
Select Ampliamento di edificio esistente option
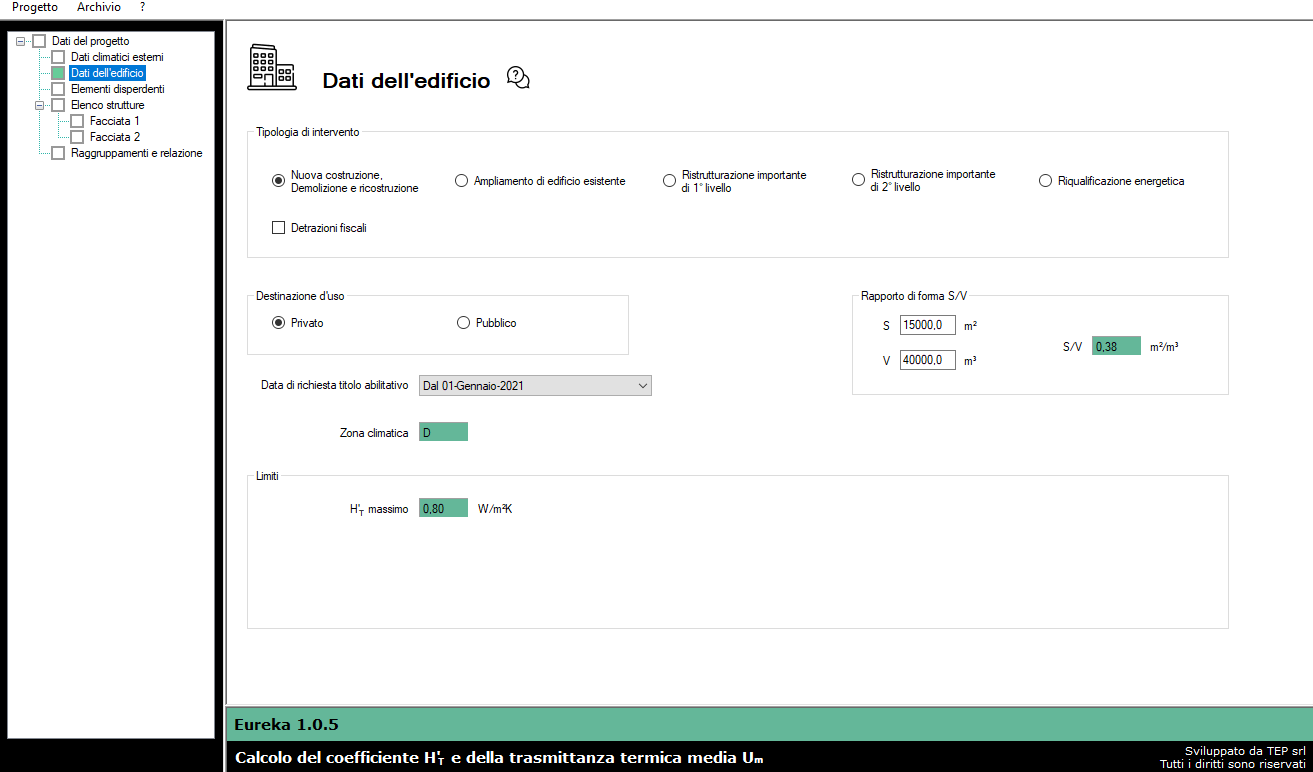(x=461, y=181)
